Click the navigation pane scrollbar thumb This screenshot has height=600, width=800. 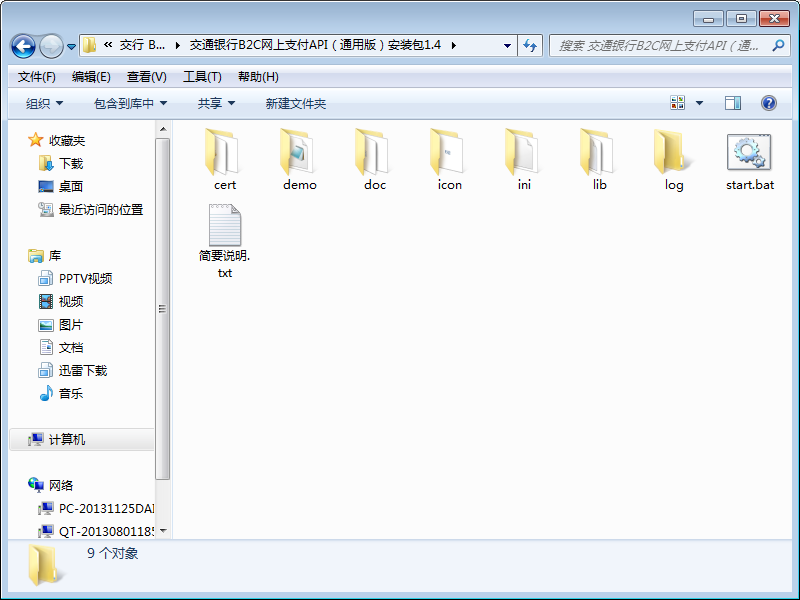(x=163, y=309)
